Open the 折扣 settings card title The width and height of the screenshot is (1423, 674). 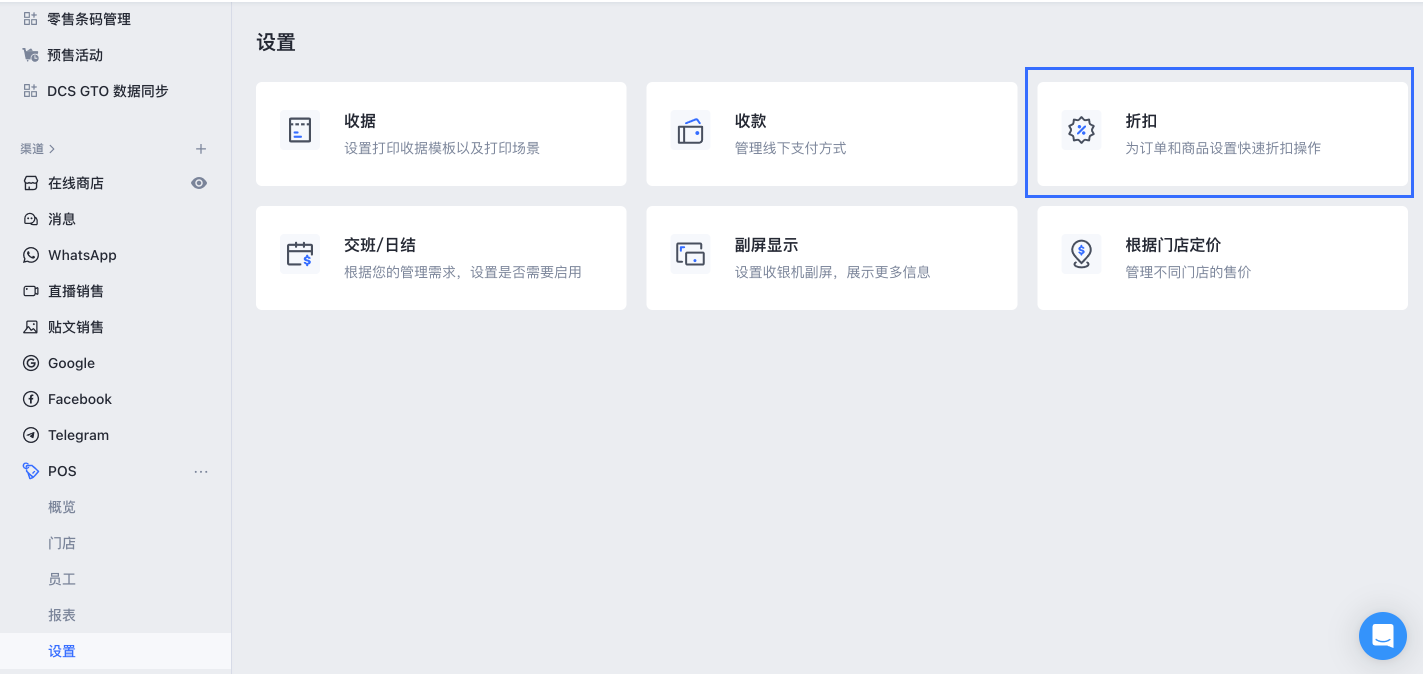pos(1141,121)
